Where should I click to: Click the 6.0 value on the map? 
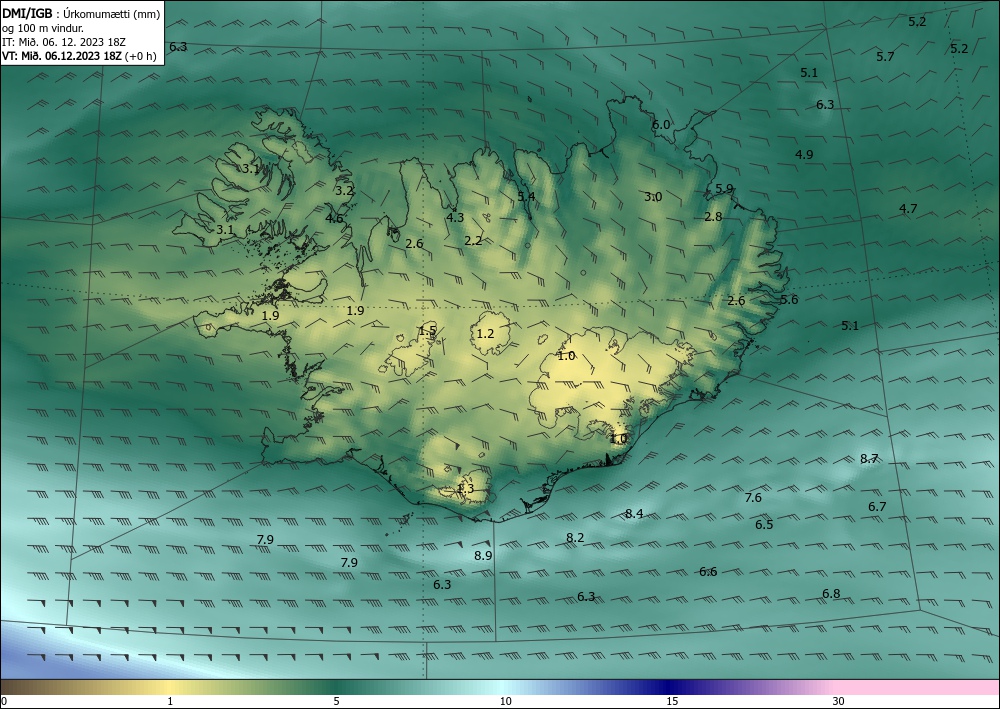tap(661, 124)
